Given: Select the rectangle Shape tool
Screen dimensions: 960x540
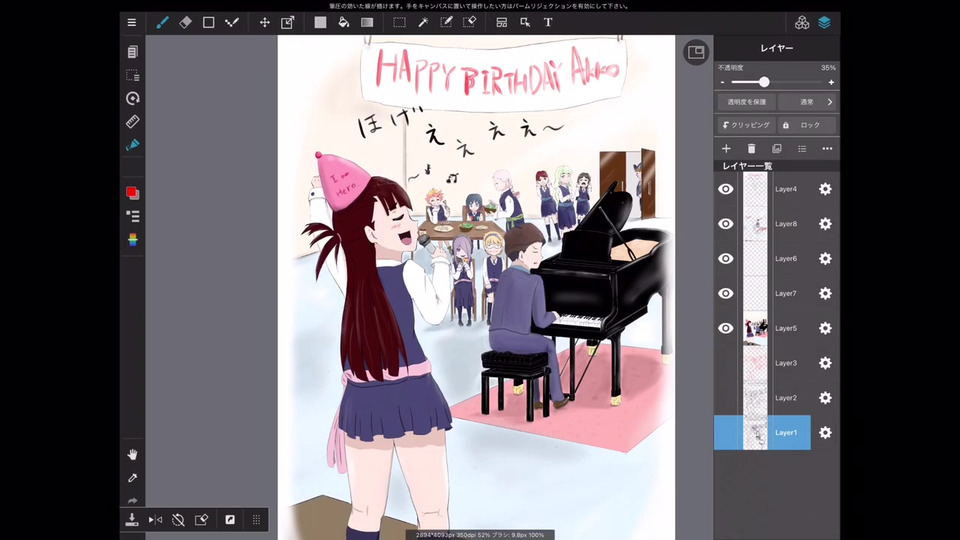Looking at the screenshot, I should tap(208, 23).
